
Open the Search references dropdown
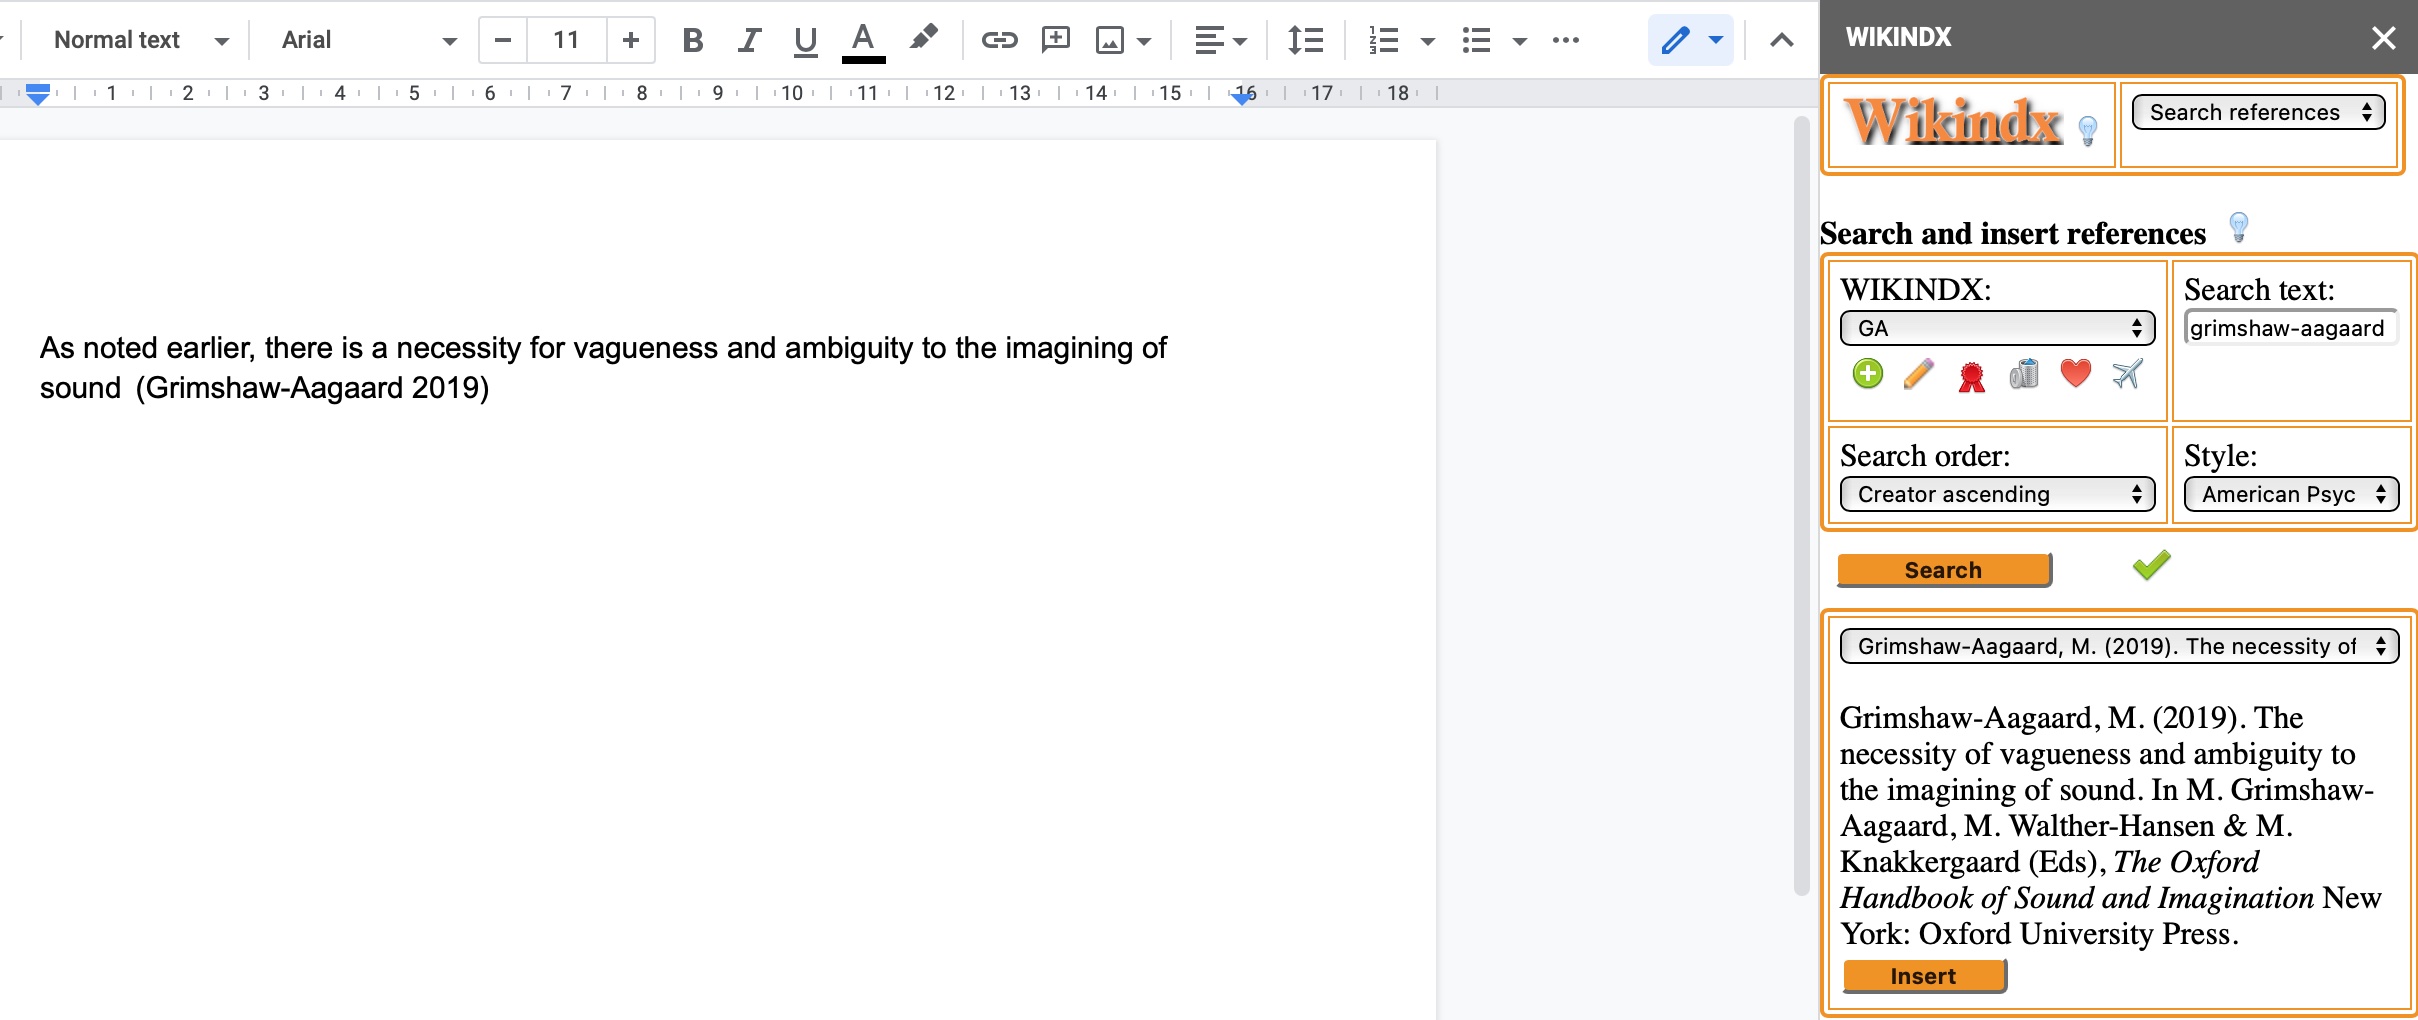pyautogui.click(x=2259, y=112)
